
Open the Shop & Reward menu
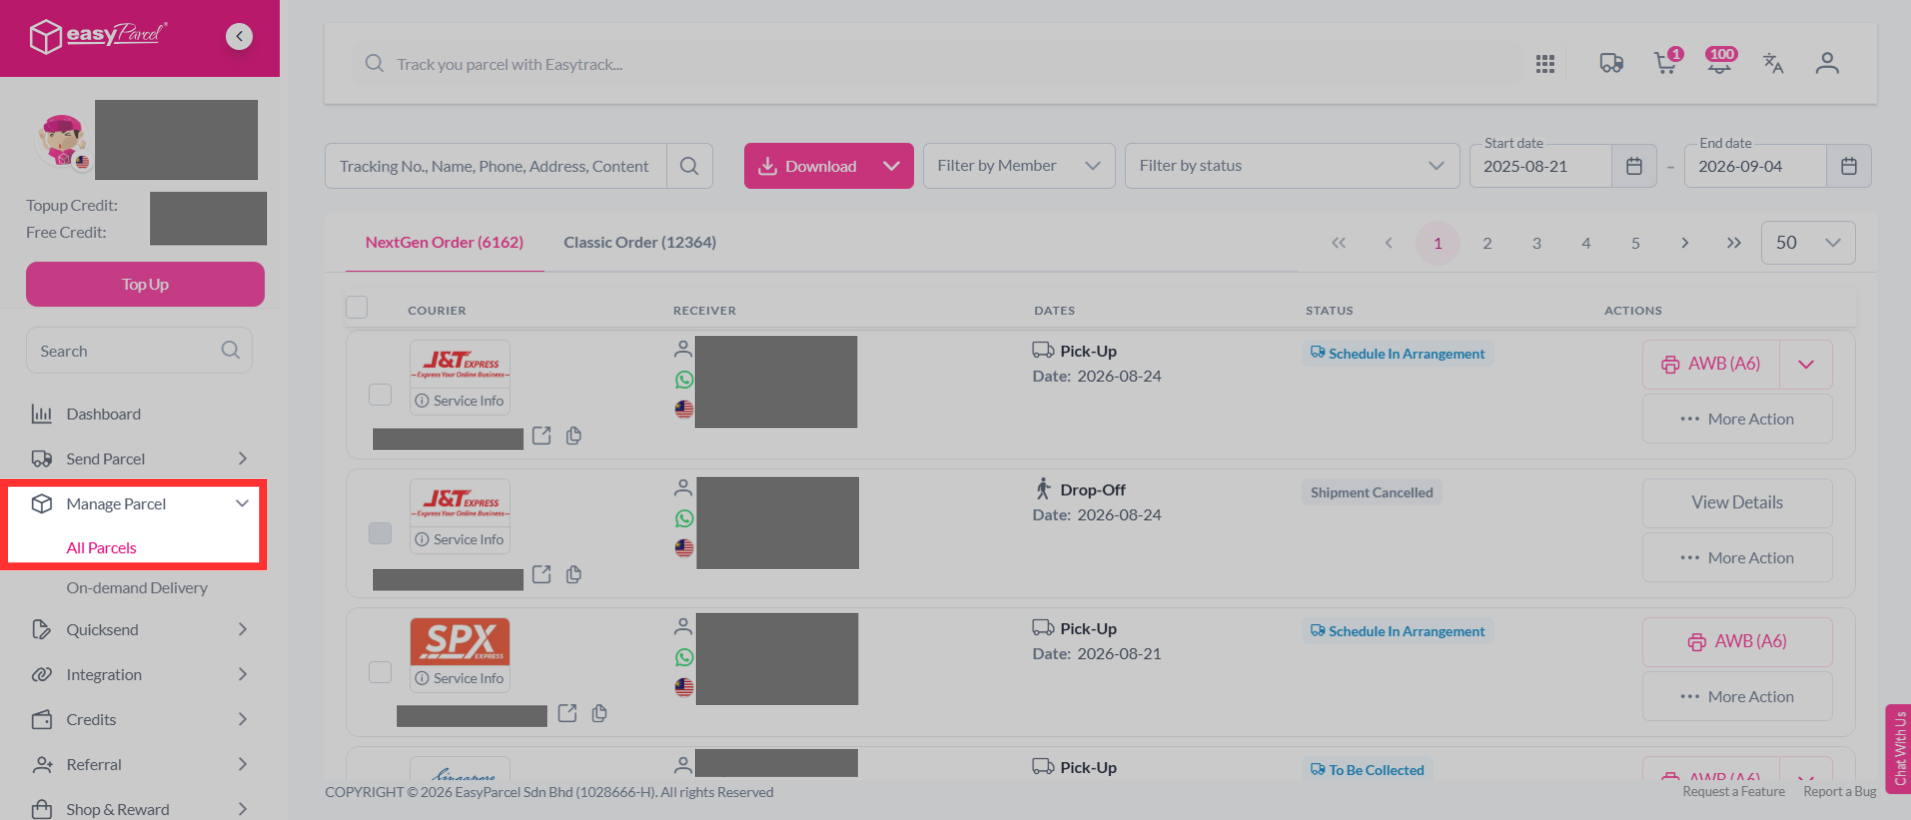click(139, 809)
